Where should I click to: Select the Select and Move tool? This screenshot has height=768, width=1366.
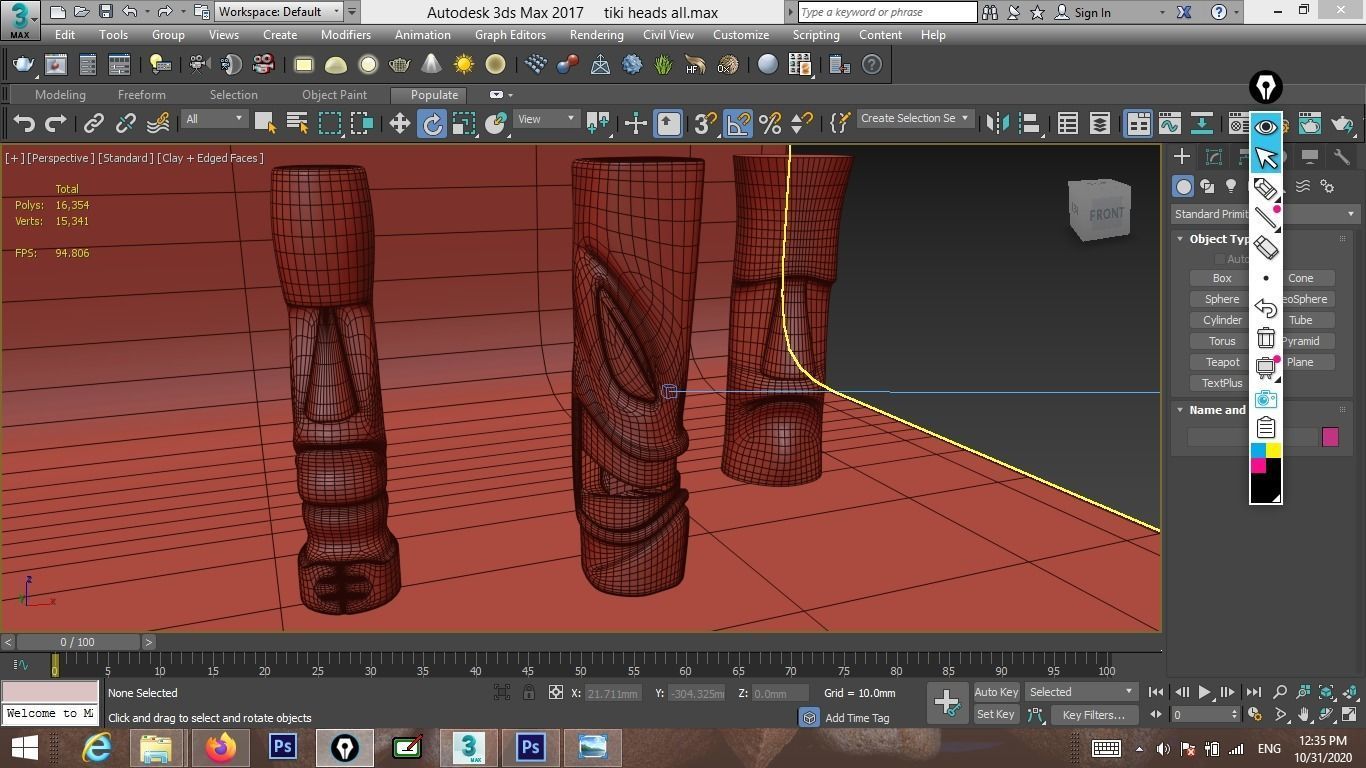400,123
